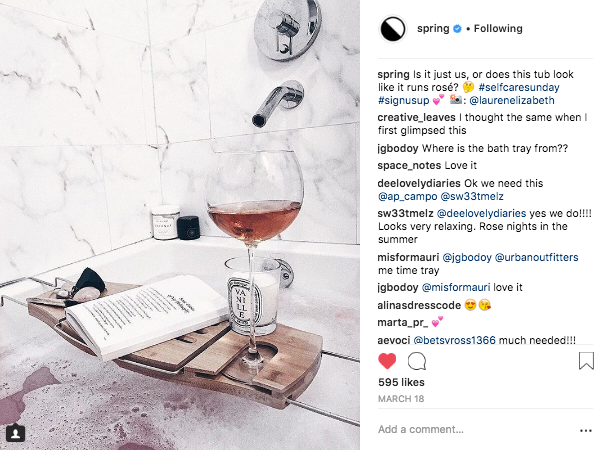This screenshot has width=611, height=450.
Task: Open the @sw33tmelz mention
Action: (471, 196)
